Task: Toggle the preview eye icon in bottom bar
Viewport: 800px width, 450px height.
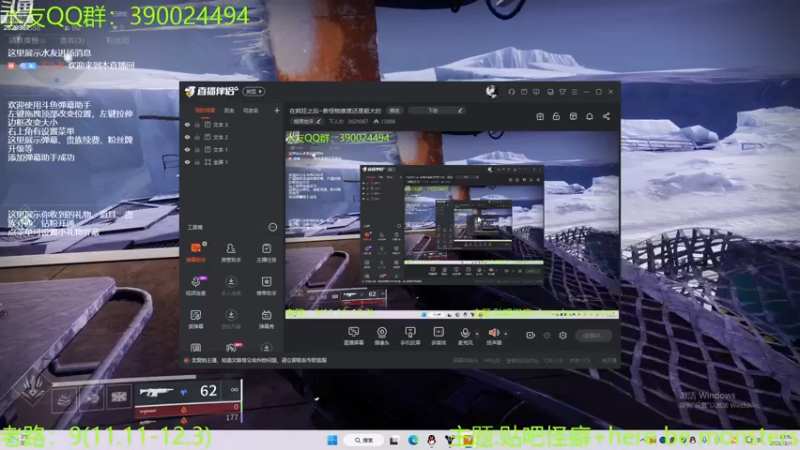Action: click(x=547, y=335)
